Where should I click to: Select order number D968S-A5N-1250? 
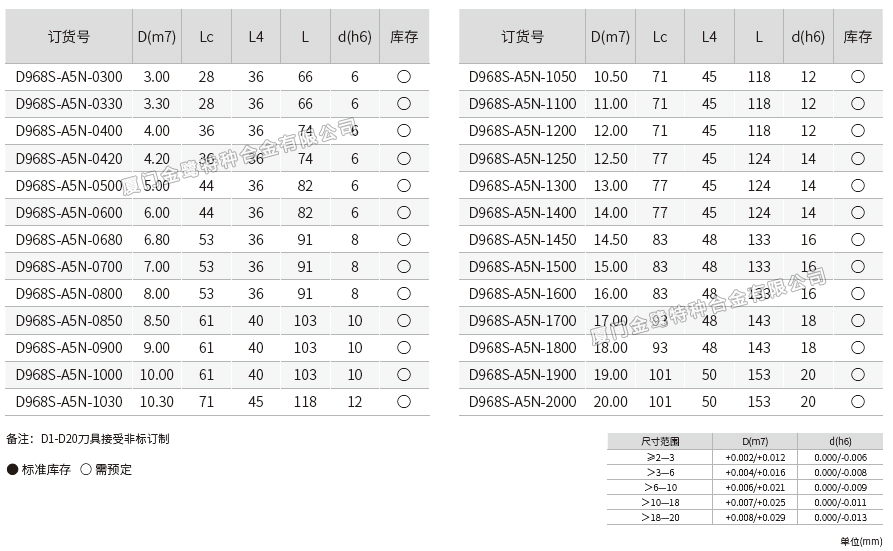pos(523,158)
